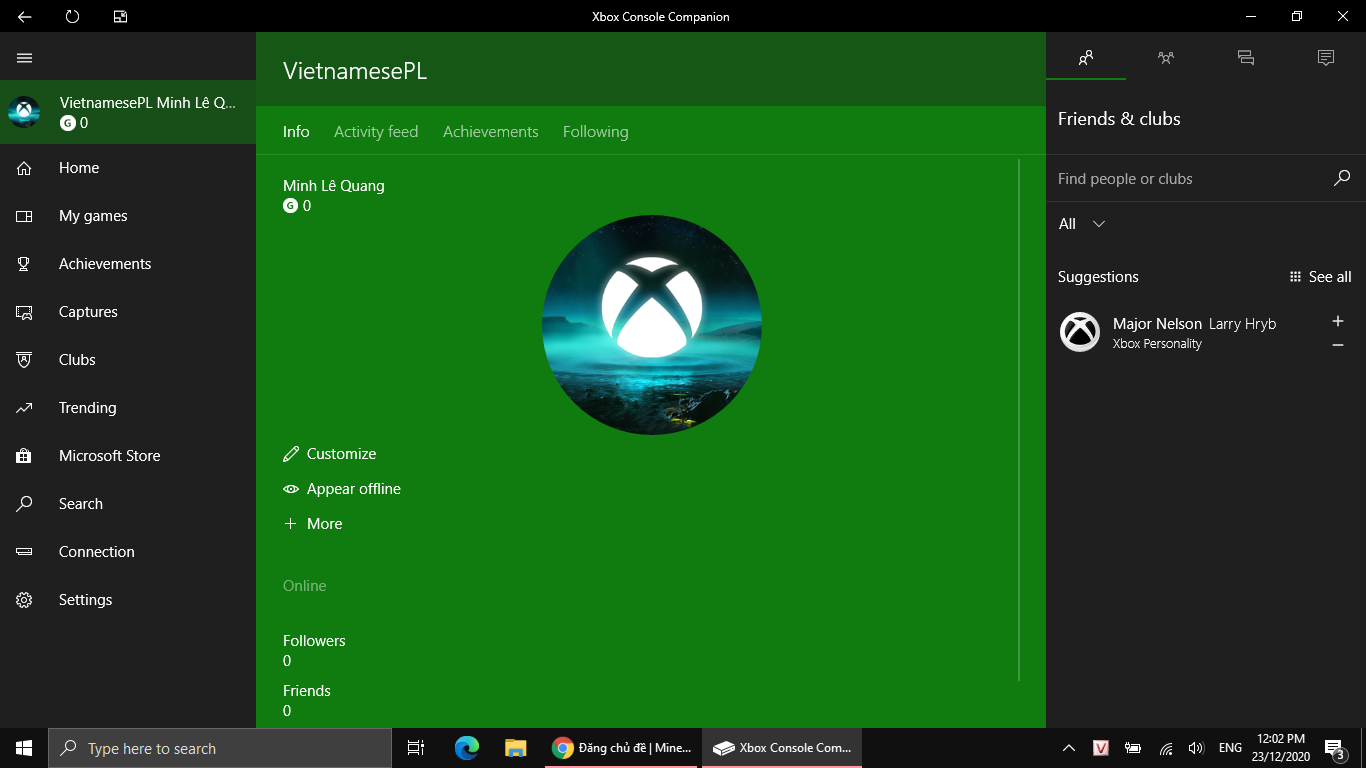Click See all suggestions link

pyautogui.click(x=1320, y=277)
